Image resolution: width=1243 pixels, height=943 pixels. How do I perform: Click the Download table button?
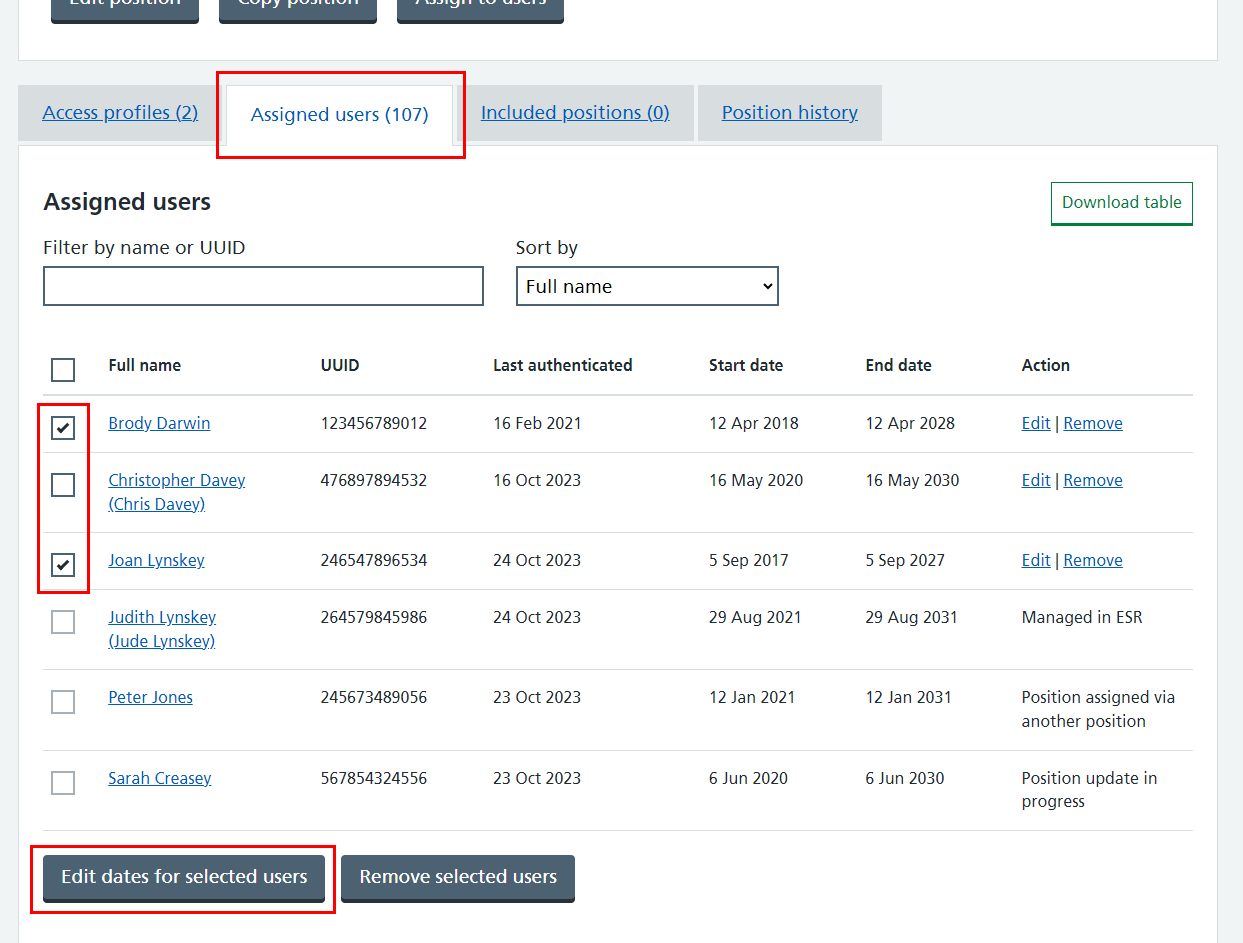tap(1122, 203)
